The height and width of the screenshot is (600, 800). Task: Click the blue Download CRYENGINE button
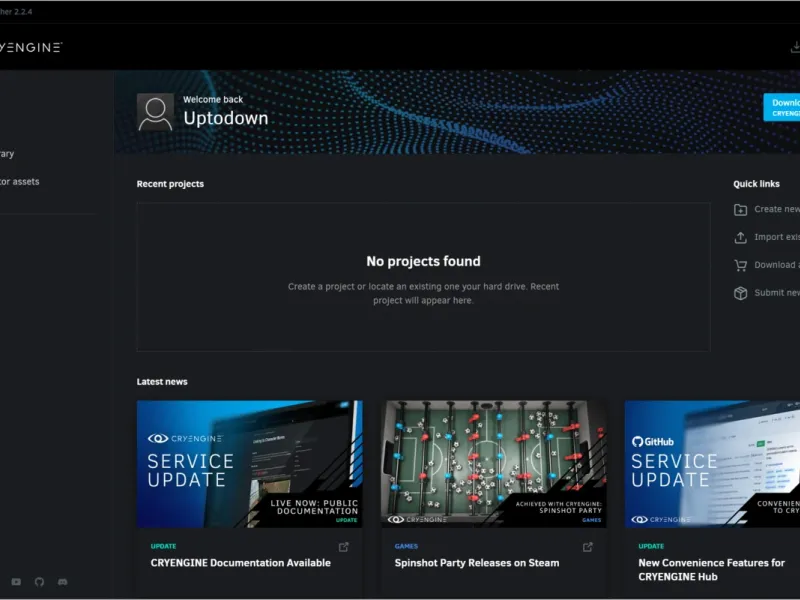tap(782, 107)
